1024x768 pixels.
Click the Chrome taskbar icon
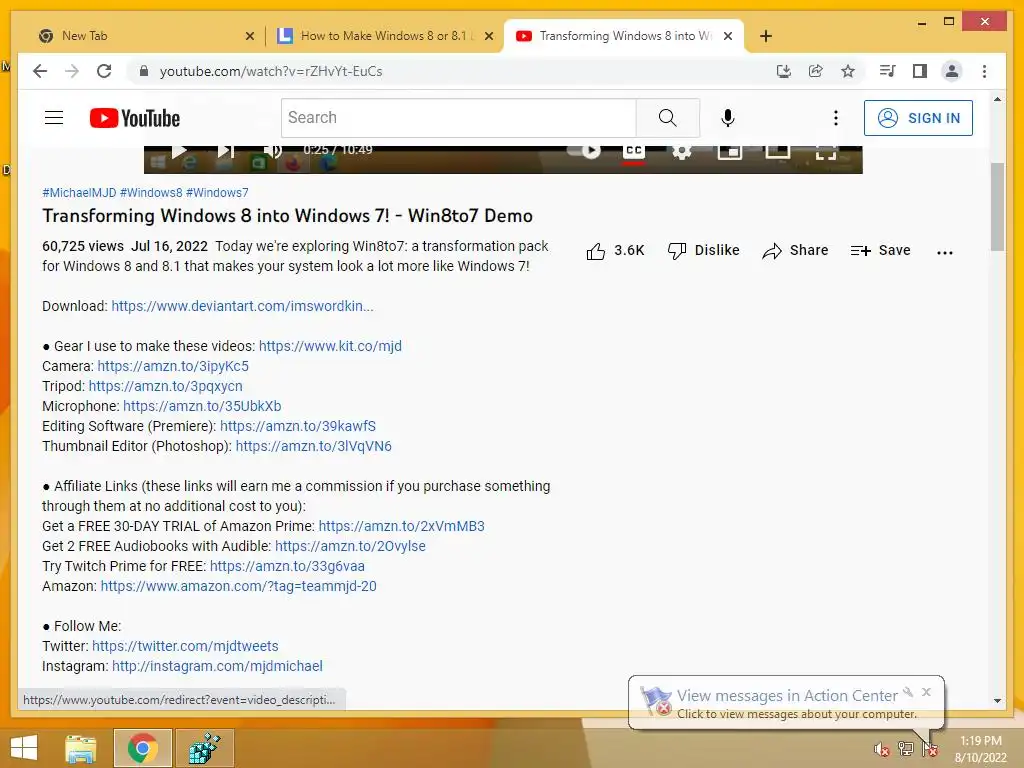click(x=142, y=748)
